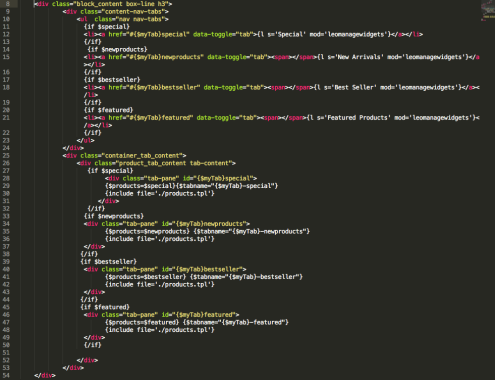The height and width of the screenshot is (380, 495).
Task: Click {$tabname="{$myTab}-featured"} assignment
Action: click(x=236, y=322)
